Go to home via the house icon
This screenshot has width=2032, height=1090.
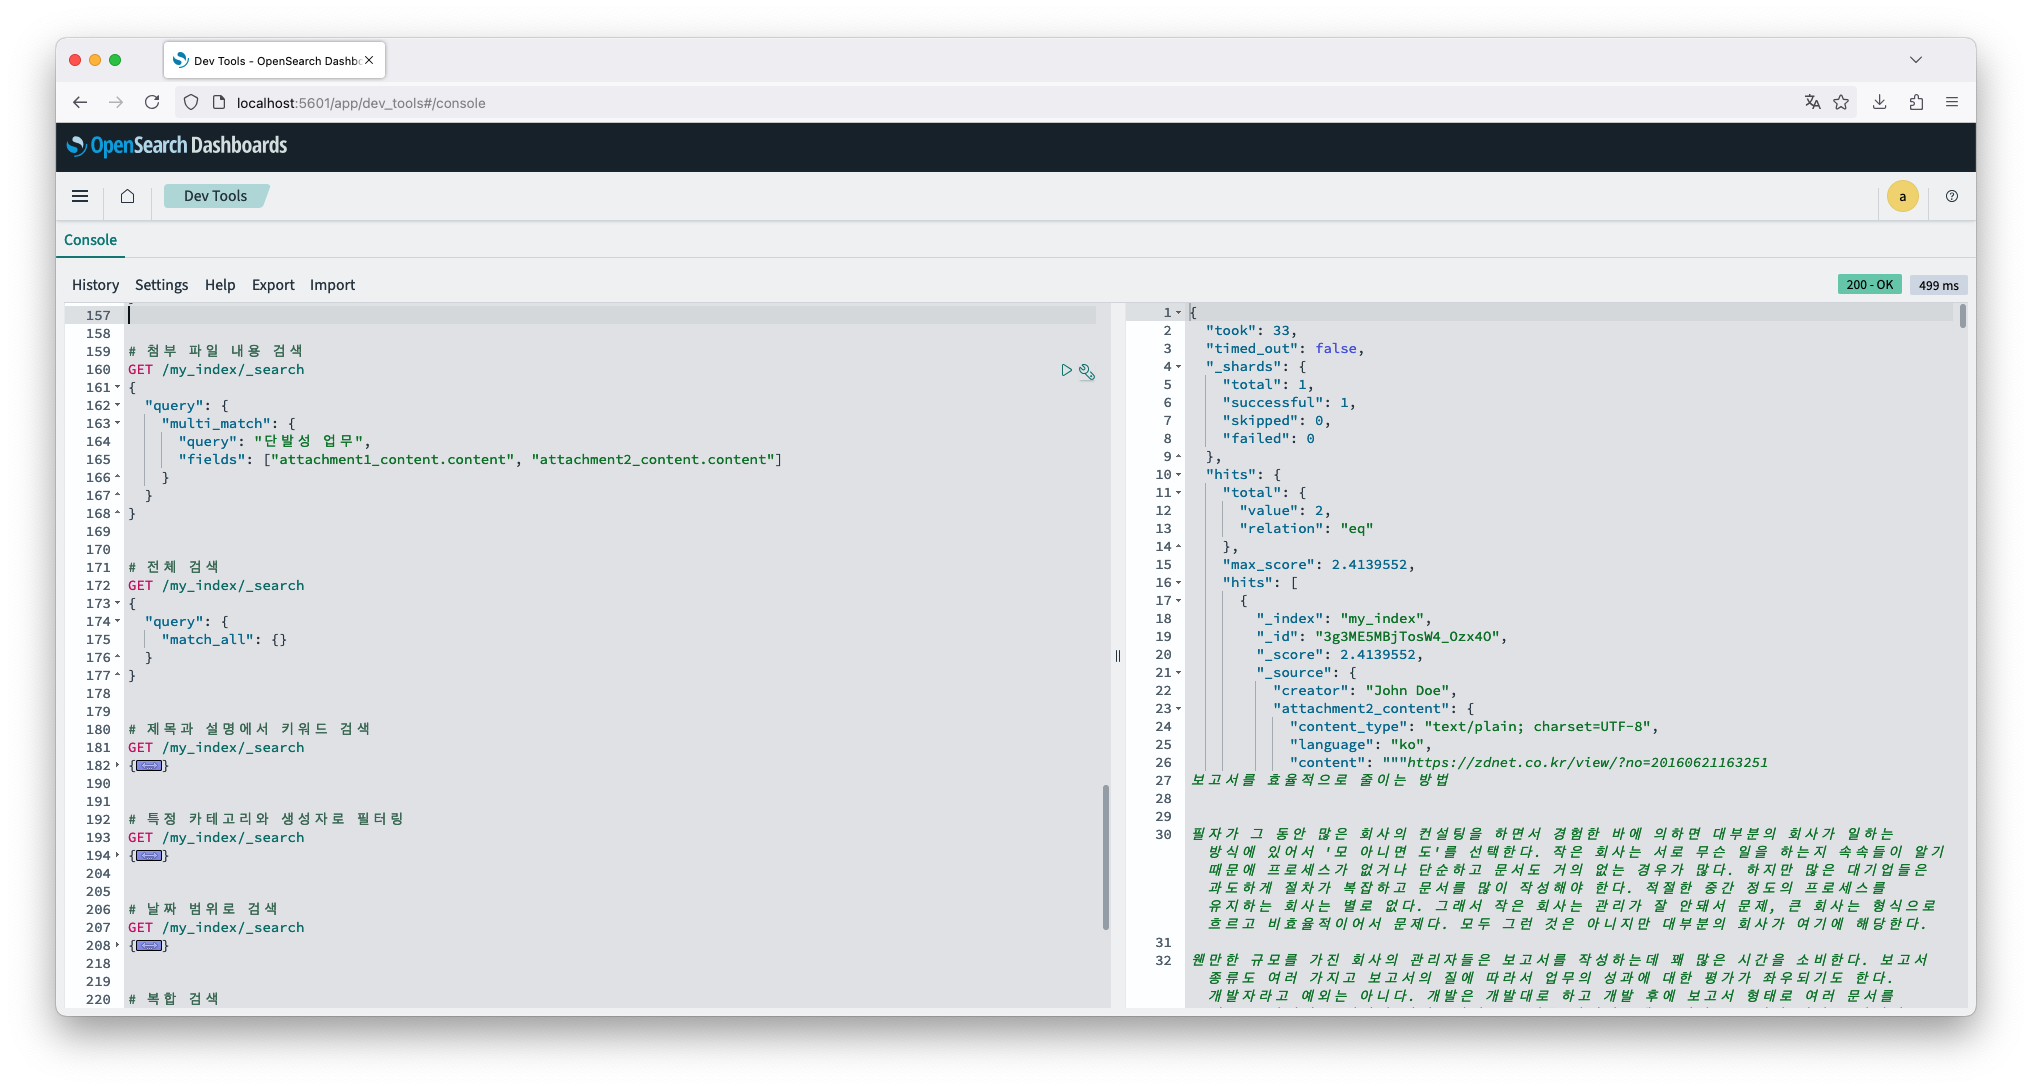tap(127, 196)
